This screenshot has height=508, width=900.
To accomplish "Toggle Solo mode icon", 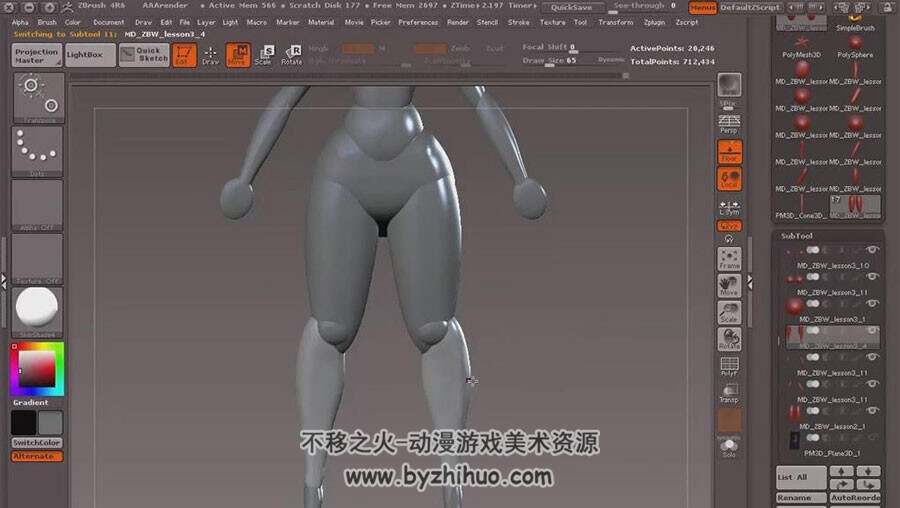I will (x=729, y=447).
